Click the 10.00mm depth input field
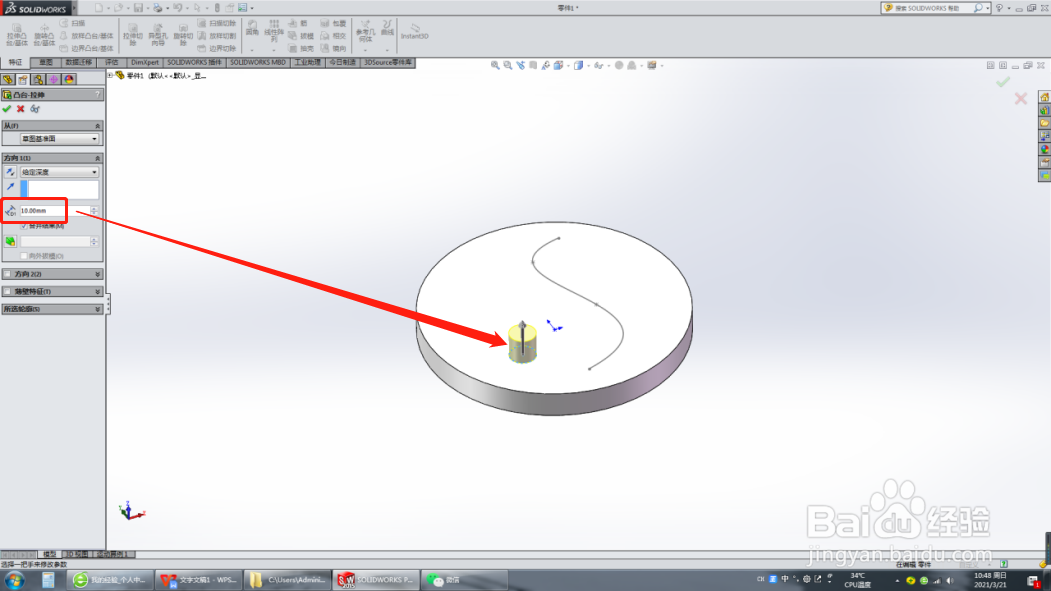This screenshot has width=1051, height=591. pyautogui.click(x=54, y=210)
